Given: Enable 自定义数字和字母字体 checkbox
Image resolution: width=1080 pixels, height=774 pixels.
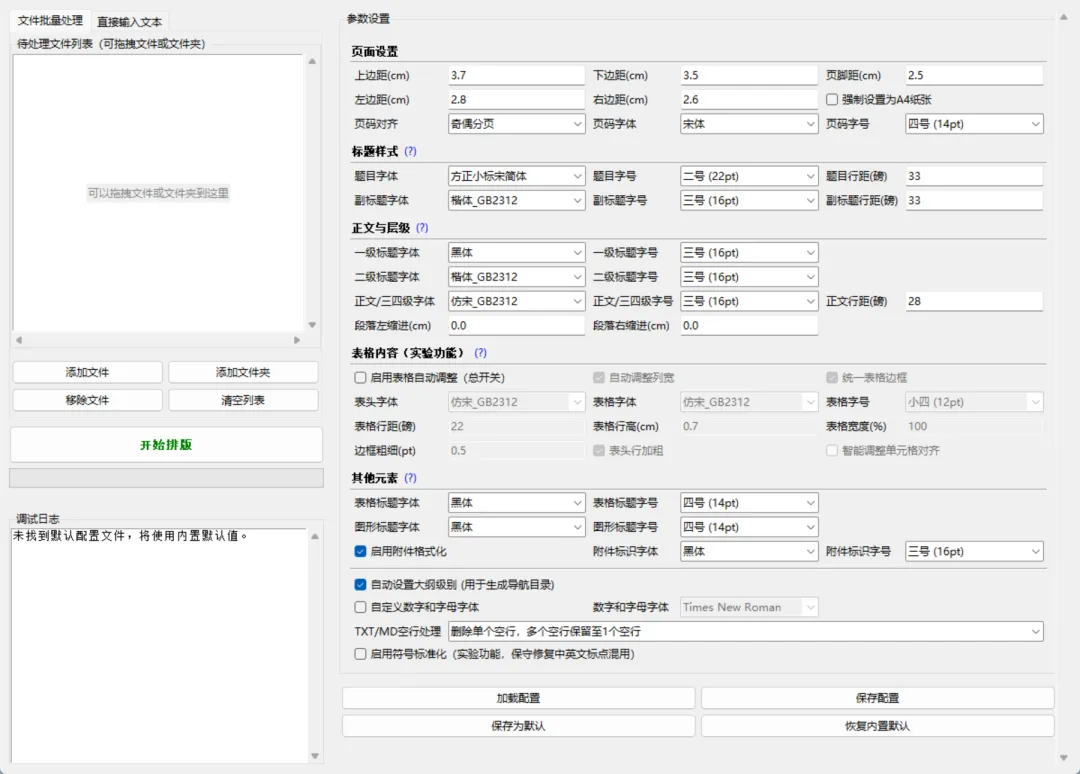Looking at the screenshot, I should tap(360, 607).
